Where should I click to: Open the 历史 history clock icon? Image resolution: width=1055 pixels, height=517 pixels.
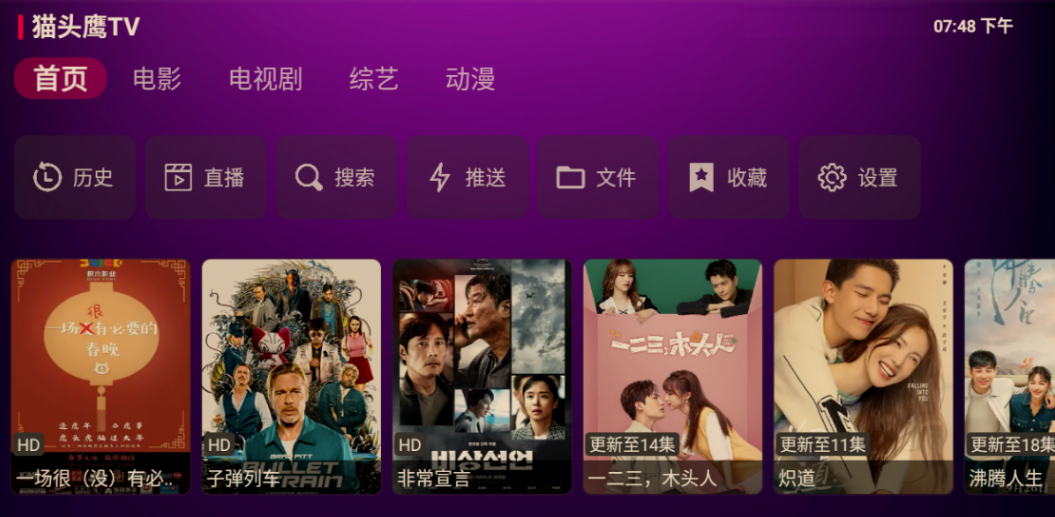(x=48, y=177)
